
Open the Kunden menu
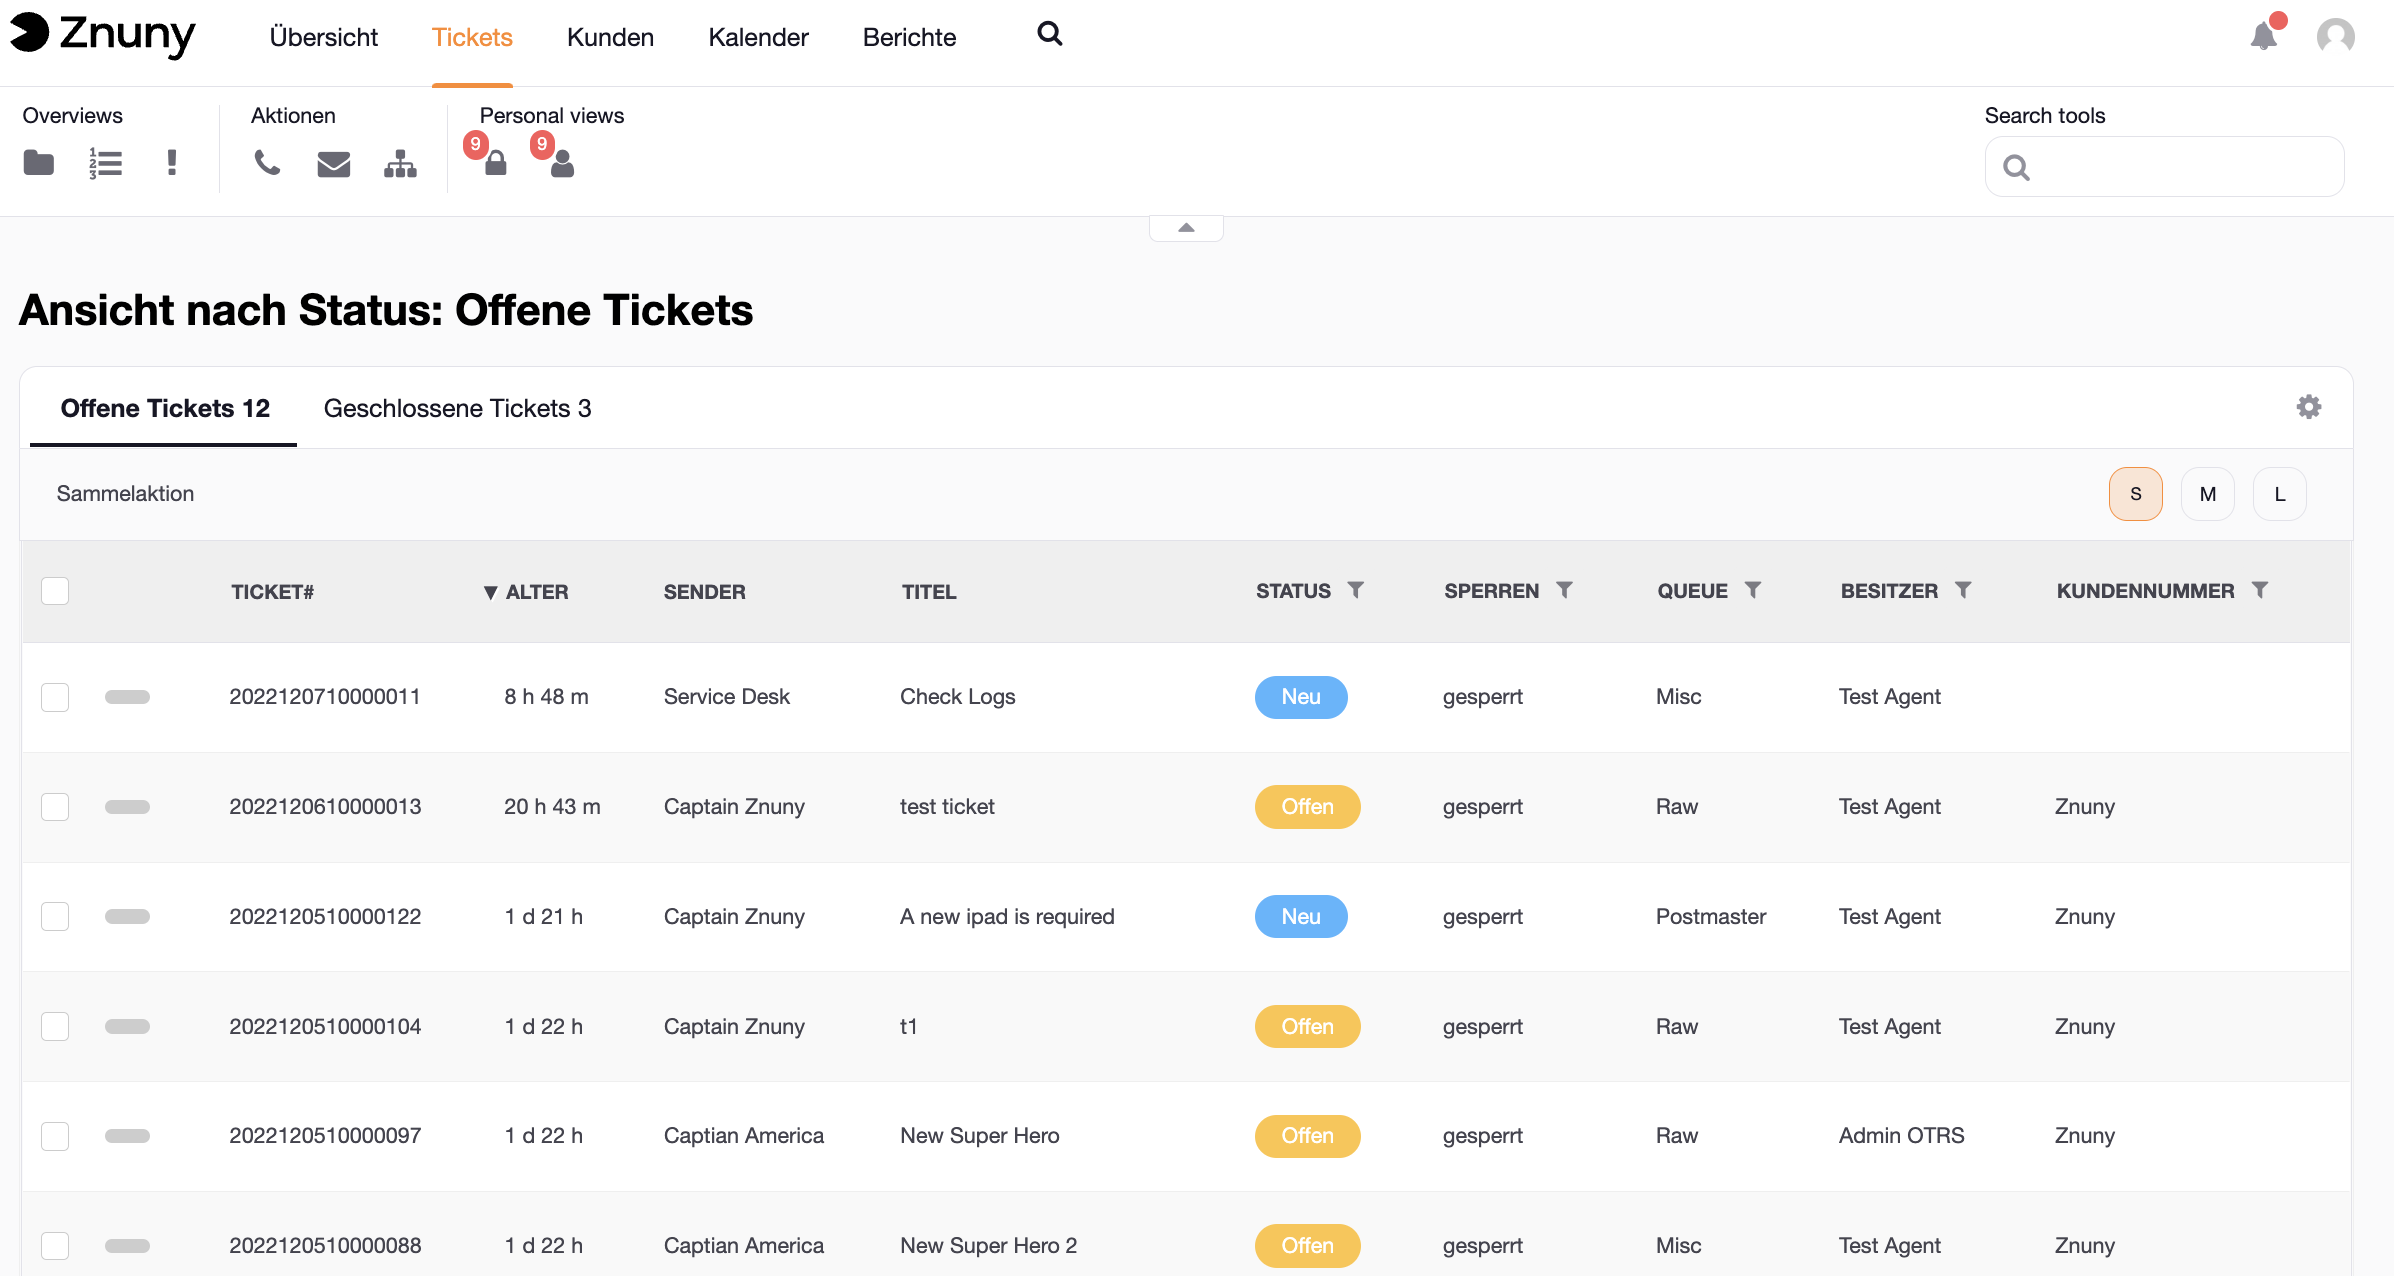click(x=610, y=38)
